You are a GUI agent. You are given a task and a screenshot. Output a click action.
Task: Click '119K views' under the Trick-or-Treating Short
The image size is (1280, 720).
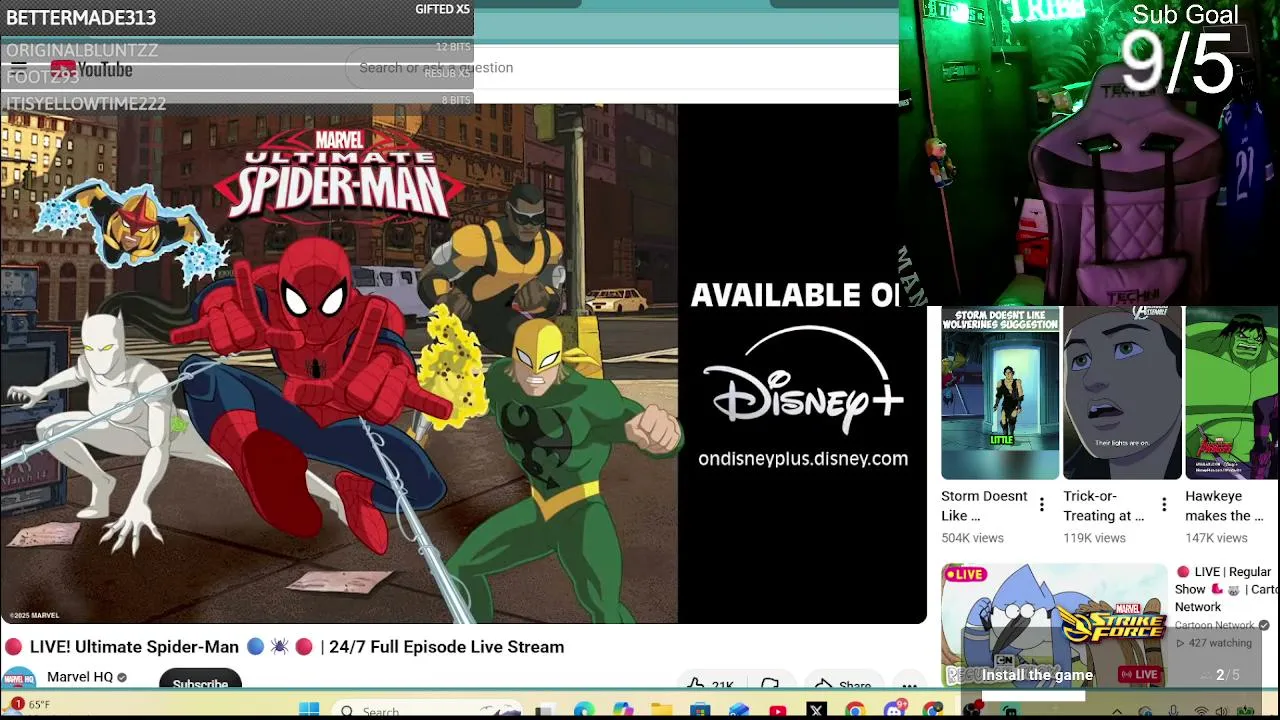click(x=1094, y=538)
